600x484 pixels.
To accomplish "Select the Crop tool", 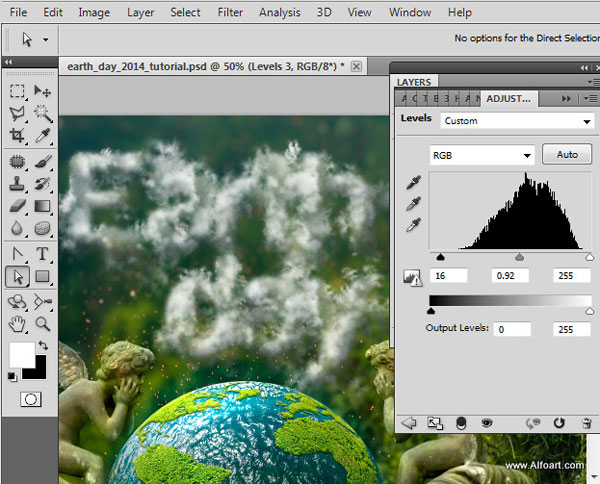I will (17, 135).
